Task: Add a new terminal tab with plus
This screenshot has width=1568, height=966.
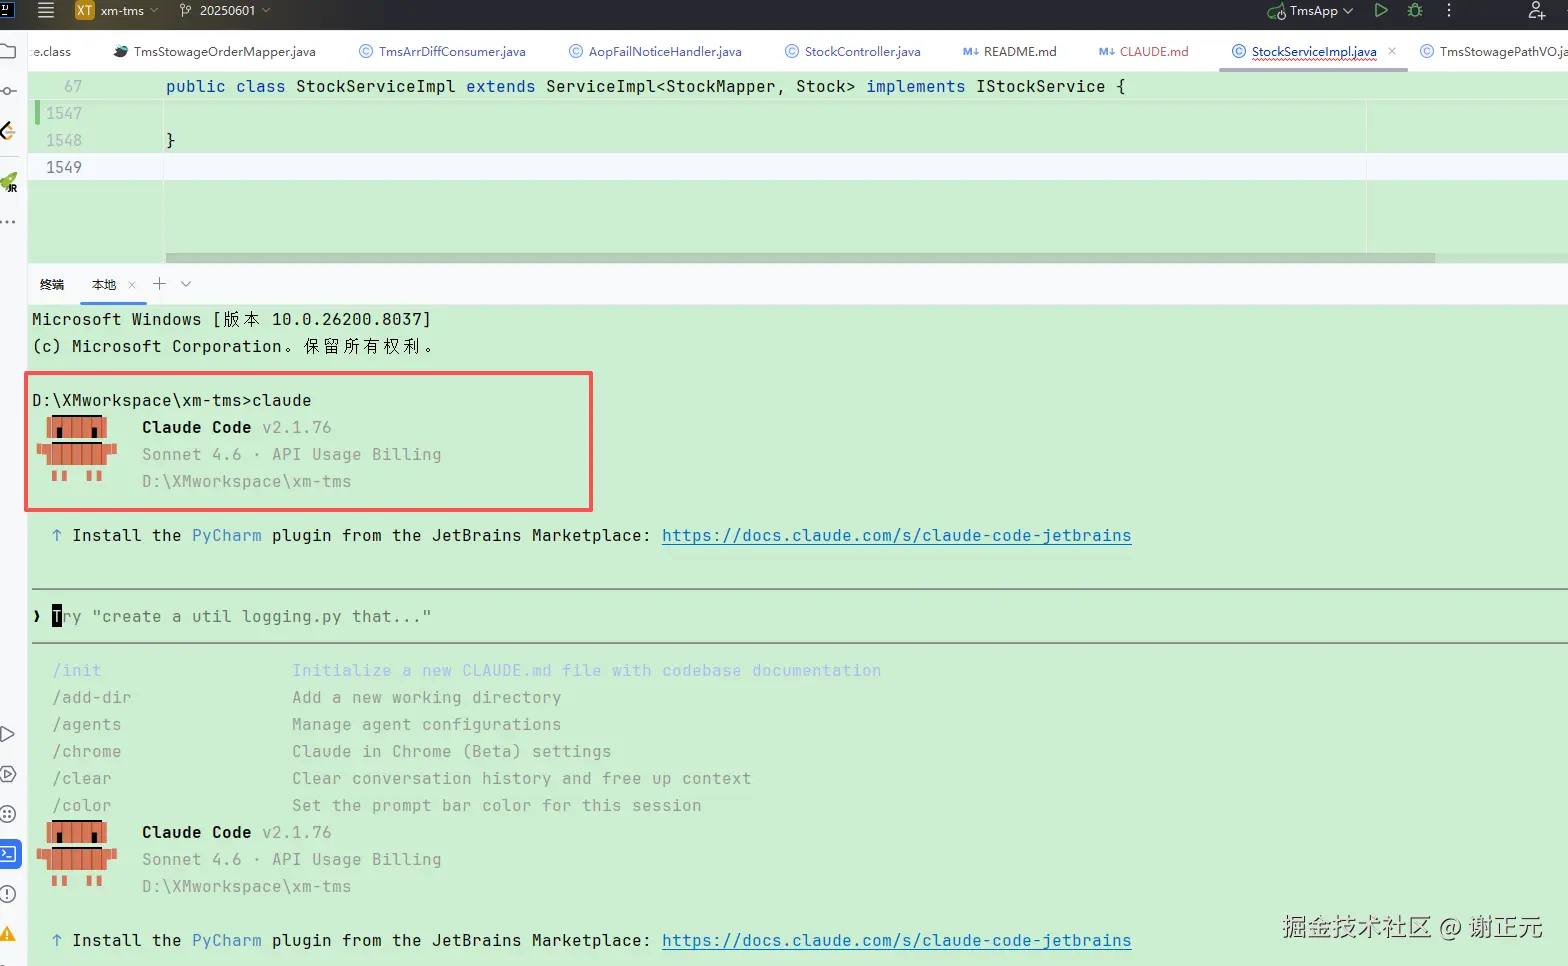Action: pyautogui.click(x=159, y=284)
